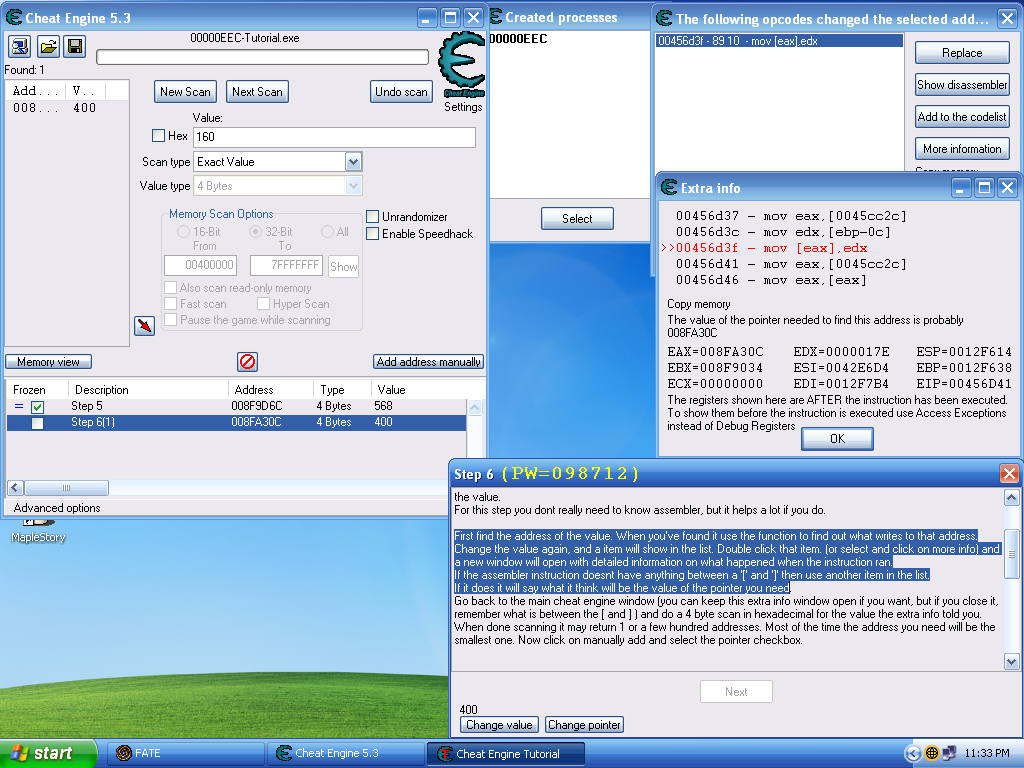Open the MapleStory desktop icon

38,530
